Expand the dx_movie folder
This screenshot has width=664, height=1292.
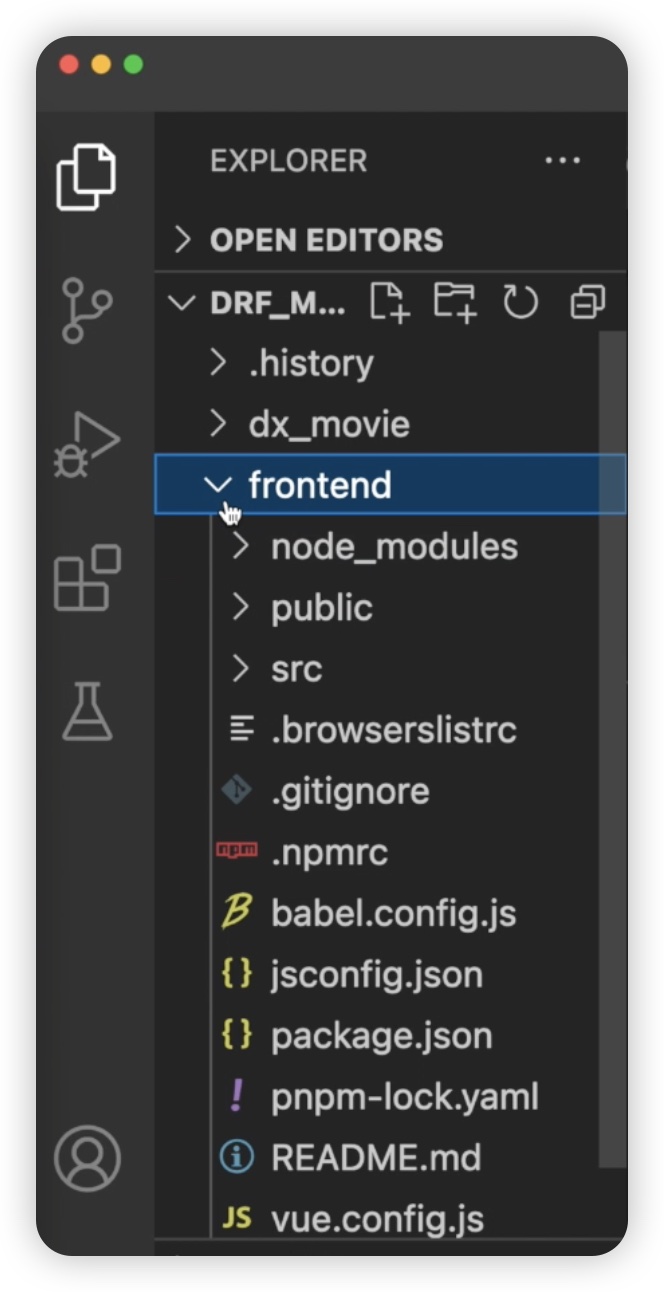click(328, 424)
